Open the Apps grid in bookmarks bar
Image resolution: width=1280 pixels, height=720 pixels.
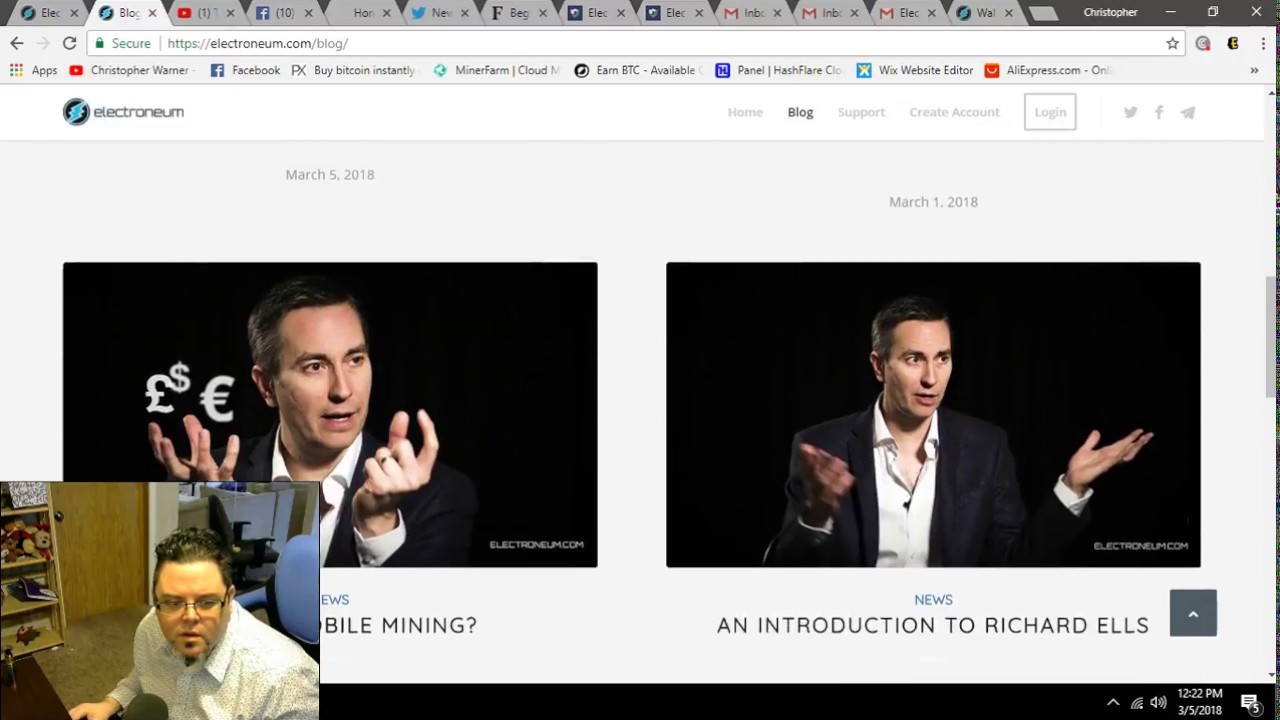coord(33,70)
